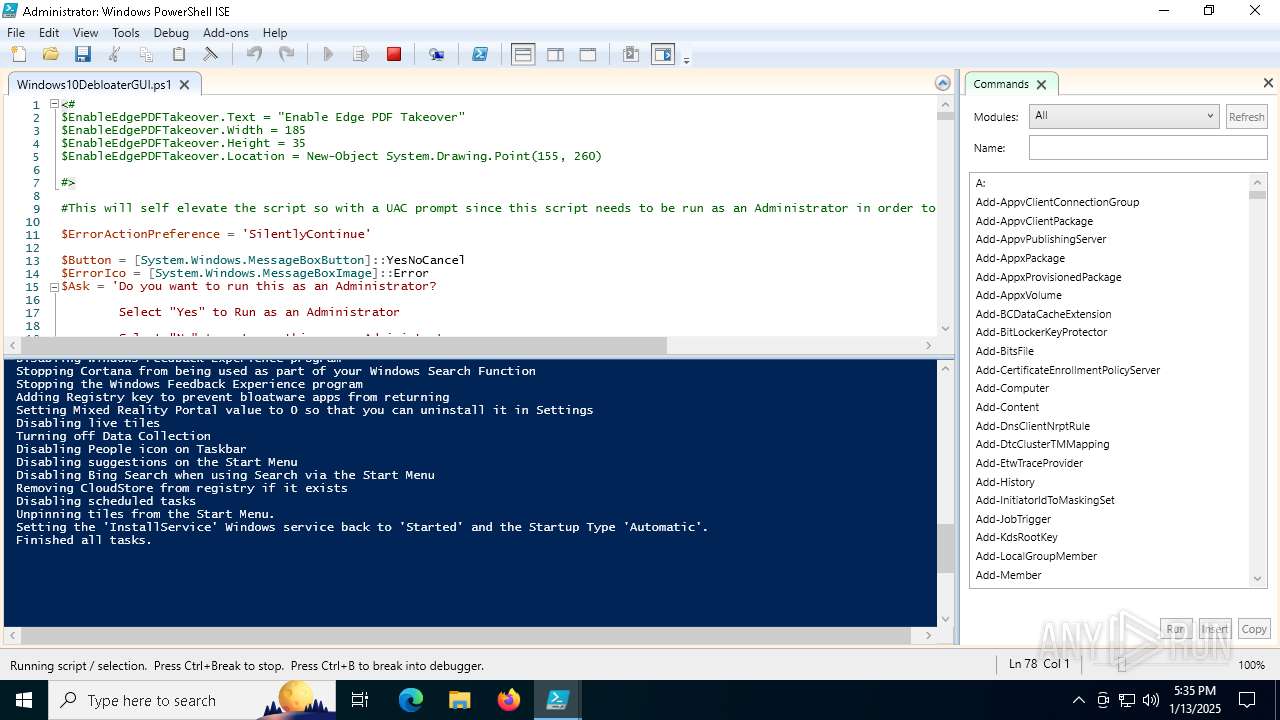Click the commands list scroll up arrow

[1258, 183]
